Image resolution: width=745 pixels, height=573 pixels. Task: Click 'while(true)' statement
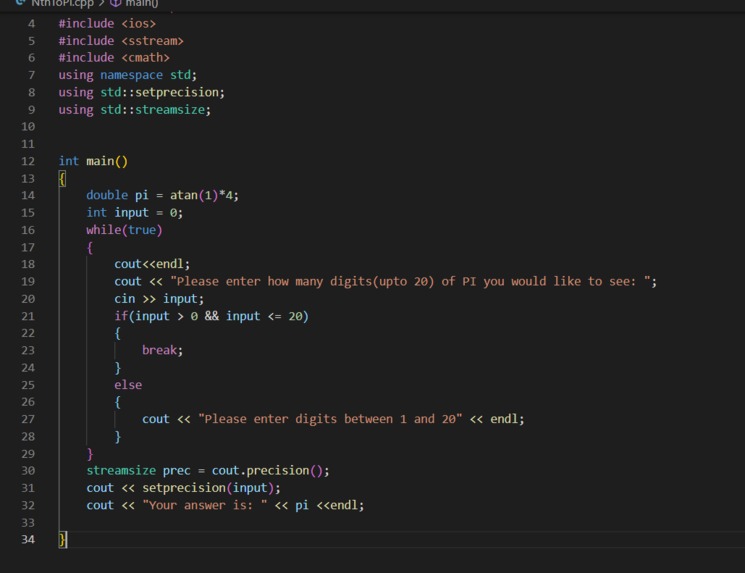pos(124,230)
